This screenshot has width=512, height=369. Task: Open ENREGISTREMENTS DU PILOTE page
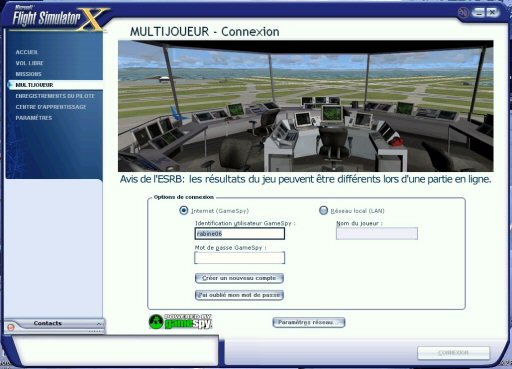coord(55,96)
